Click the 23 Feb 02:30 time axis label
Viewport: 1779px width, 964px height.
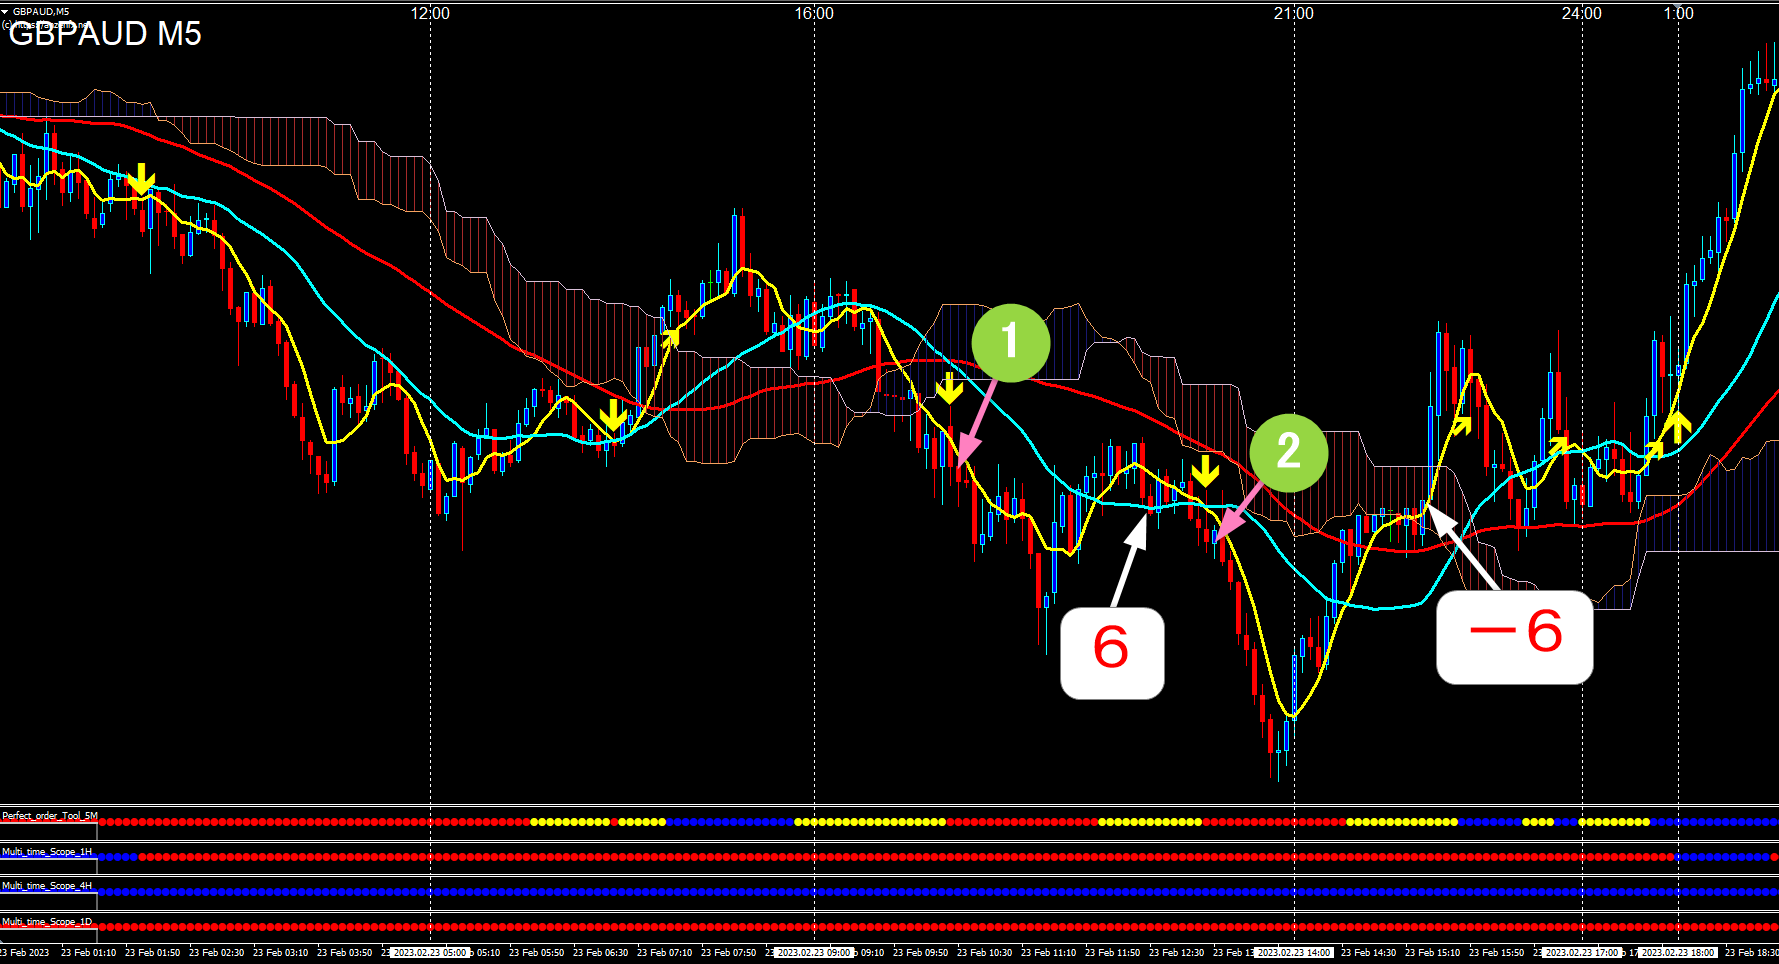tap(217, 953)
